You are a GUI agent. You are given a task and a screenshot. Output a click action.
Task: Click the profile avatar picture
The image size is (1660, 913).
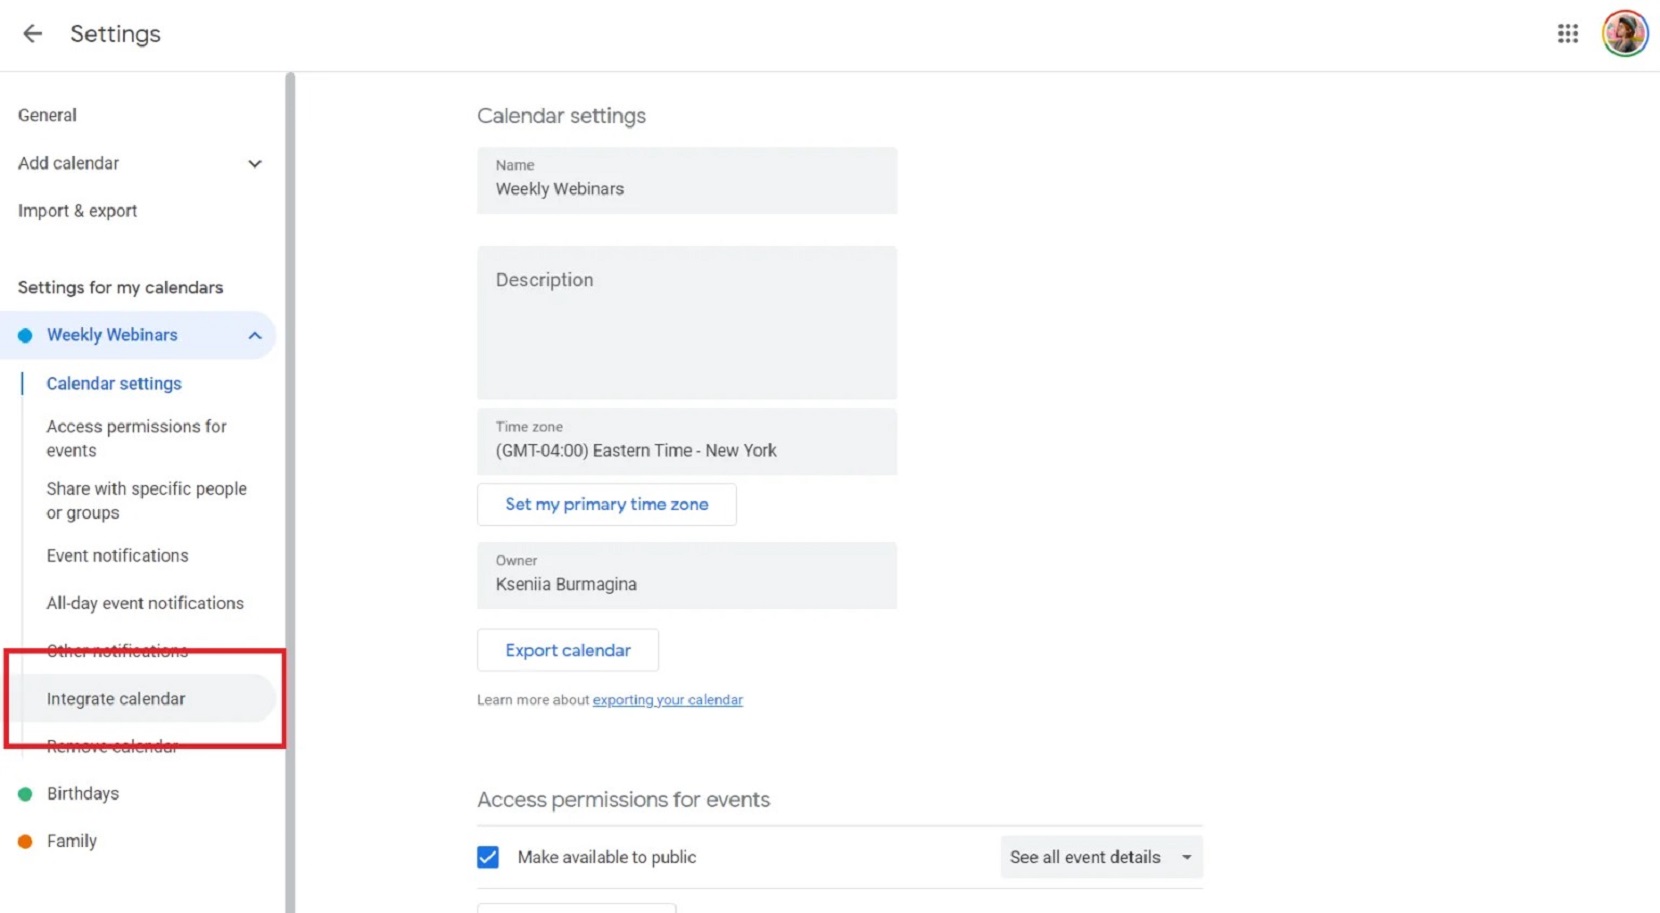click(x=1624, y=33)
